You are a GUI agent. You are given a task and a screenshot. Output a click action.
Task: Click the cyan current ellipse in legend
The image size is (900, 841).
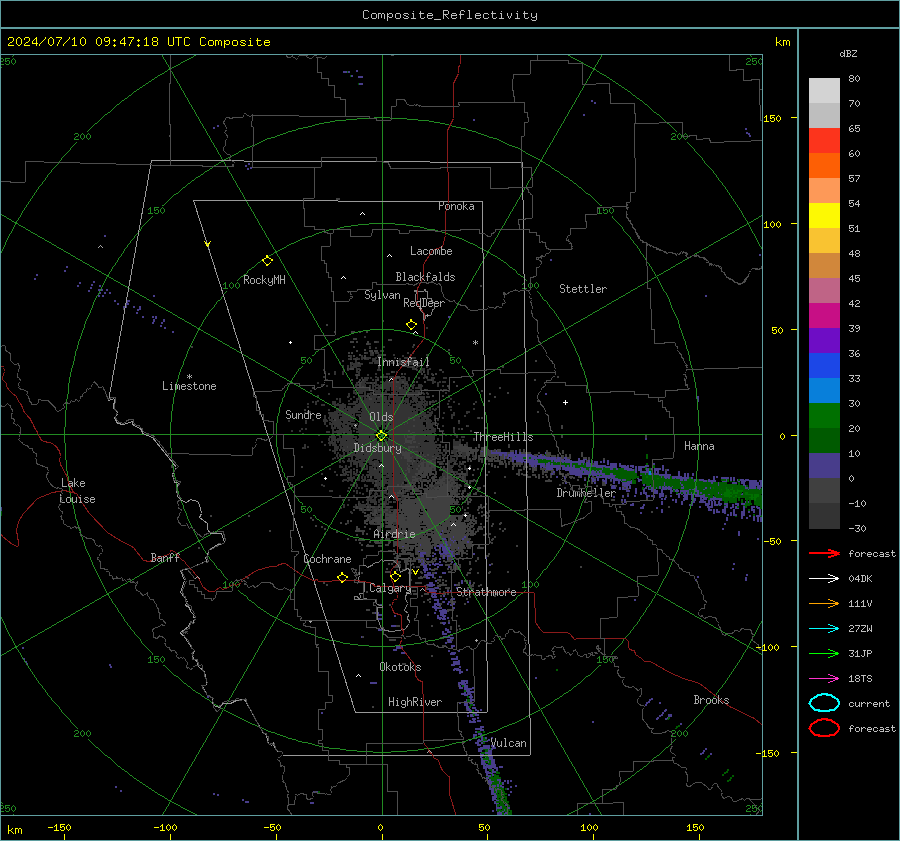click(824, 703)
